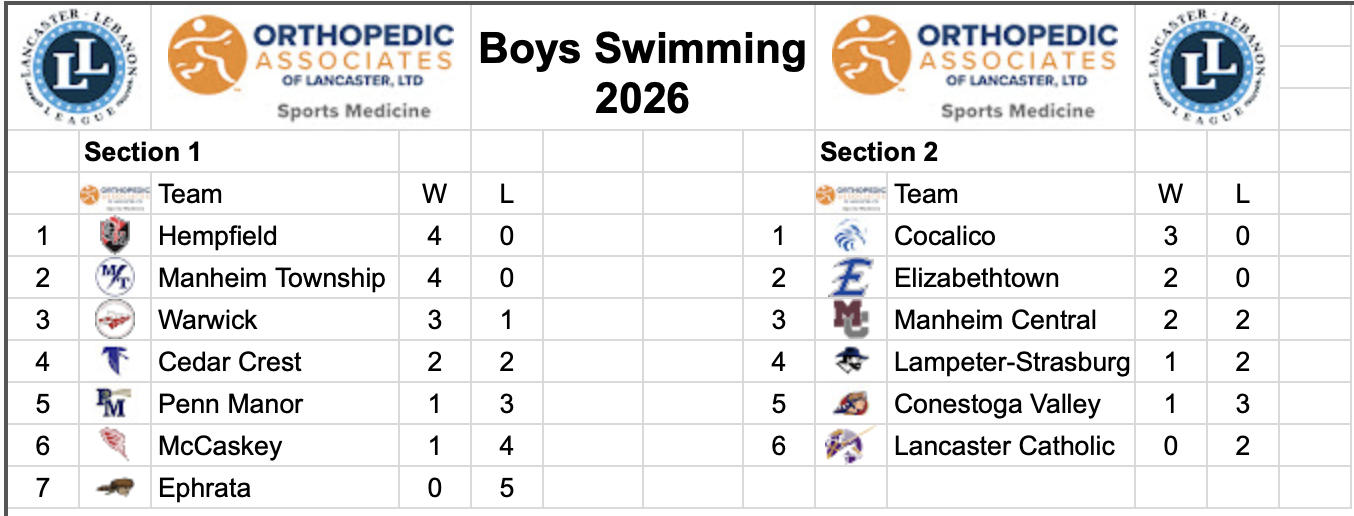Screen dimensions: 1354x516
Task: Click the left Lancaster-Lebanon League emblem
Action: (x=78, y=67)
